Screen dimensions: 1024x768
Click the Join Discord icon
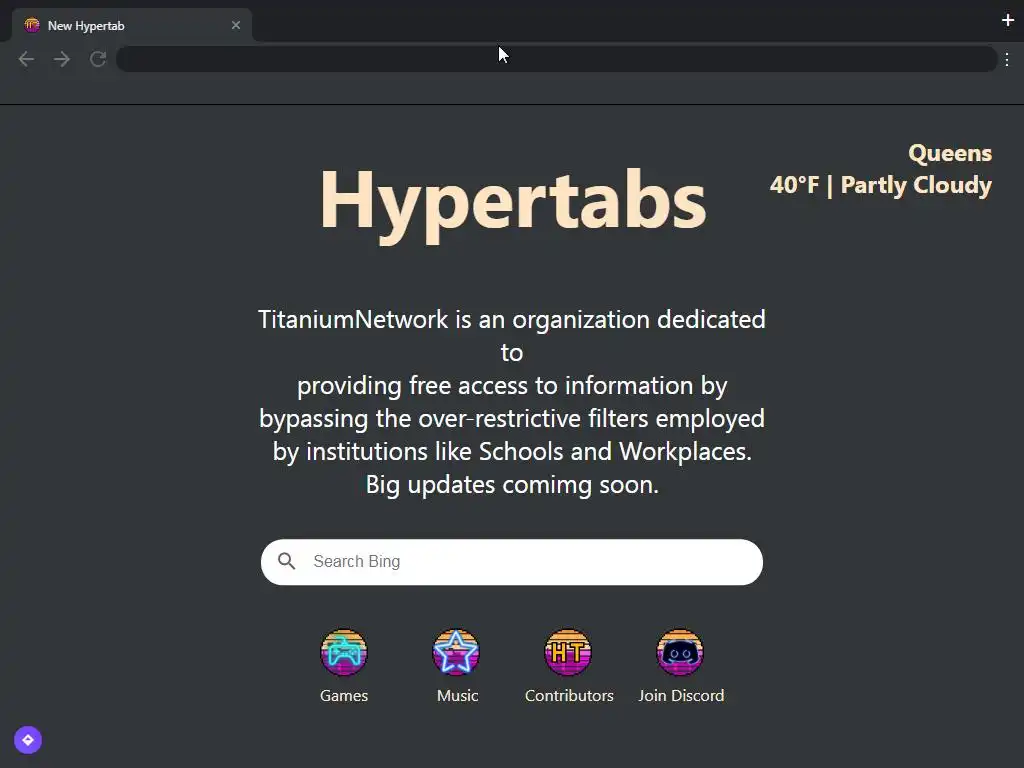(x=680, y=652)
